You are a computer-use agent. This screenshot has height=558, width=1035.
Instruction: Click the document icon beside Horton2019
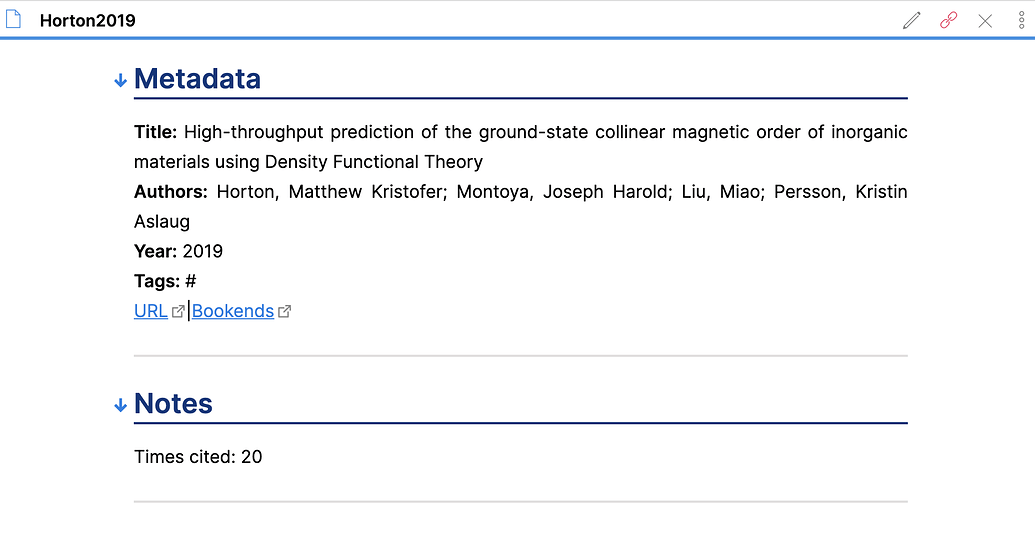pyautogui.click(x=14, y=20)
